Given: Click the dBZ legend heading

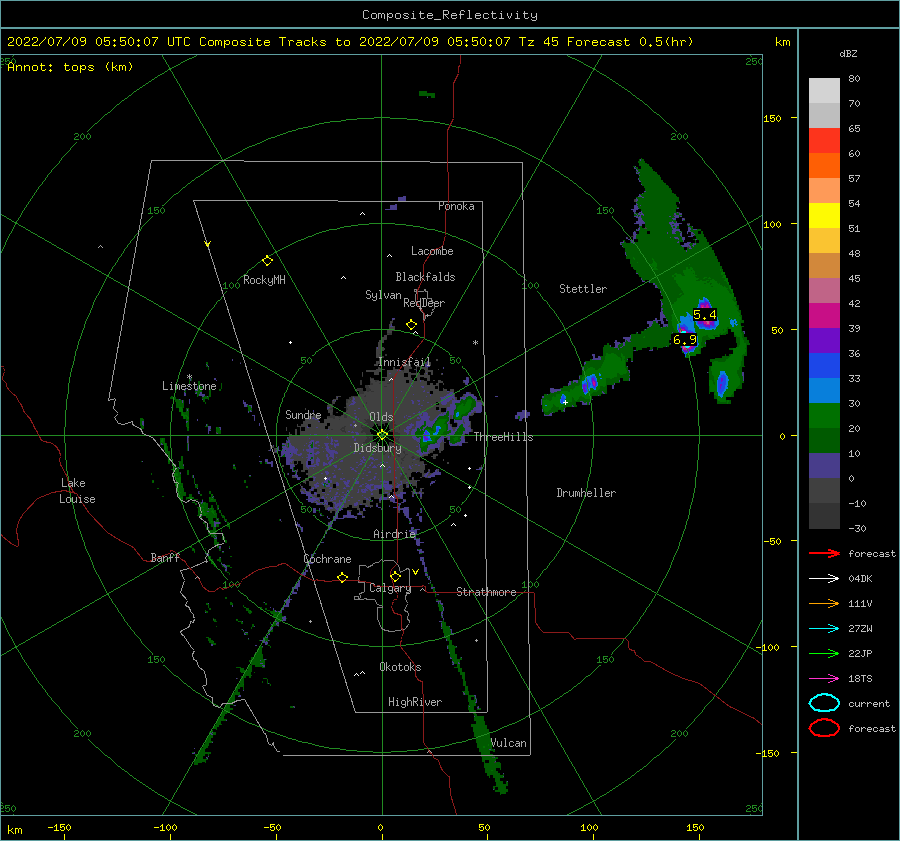Looking at the screenshot, I should point(848,54).
